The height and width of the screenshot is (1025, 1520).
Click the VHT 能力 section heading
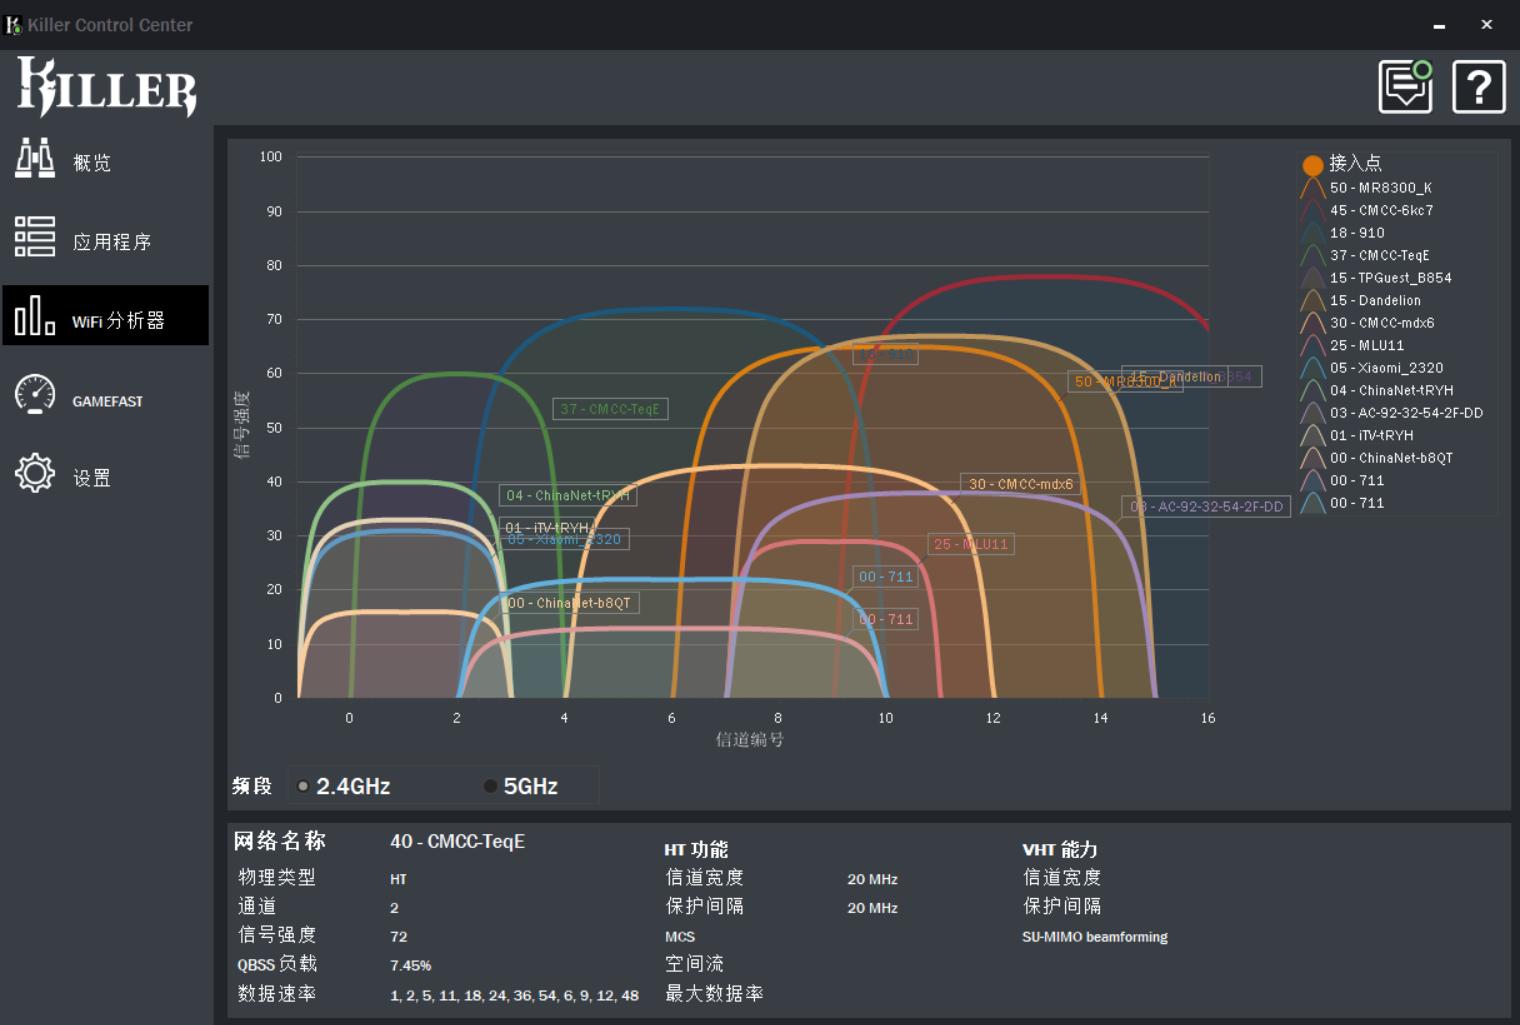pyautogui.click(x=1060, y=850)
